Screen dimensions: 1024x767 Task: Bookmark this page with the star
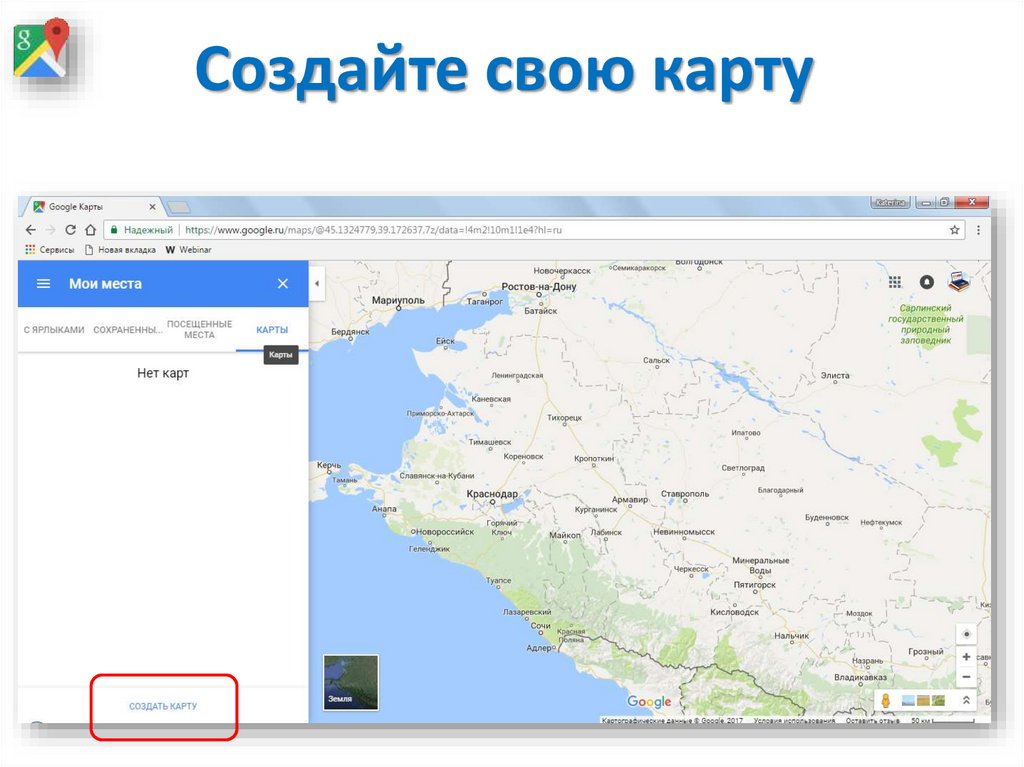[954, 230]
